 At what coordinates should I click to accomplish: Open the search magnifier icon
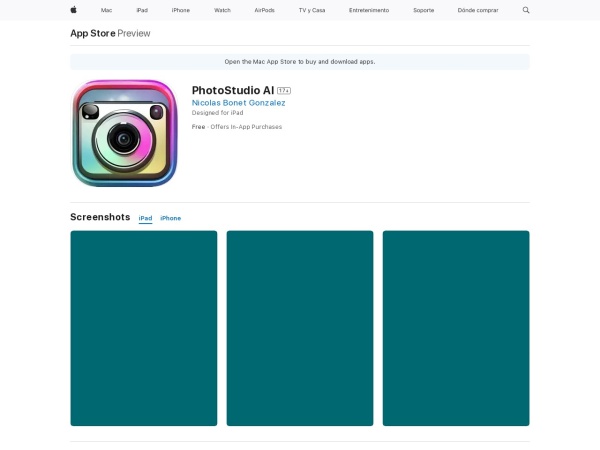coord(526,10)
